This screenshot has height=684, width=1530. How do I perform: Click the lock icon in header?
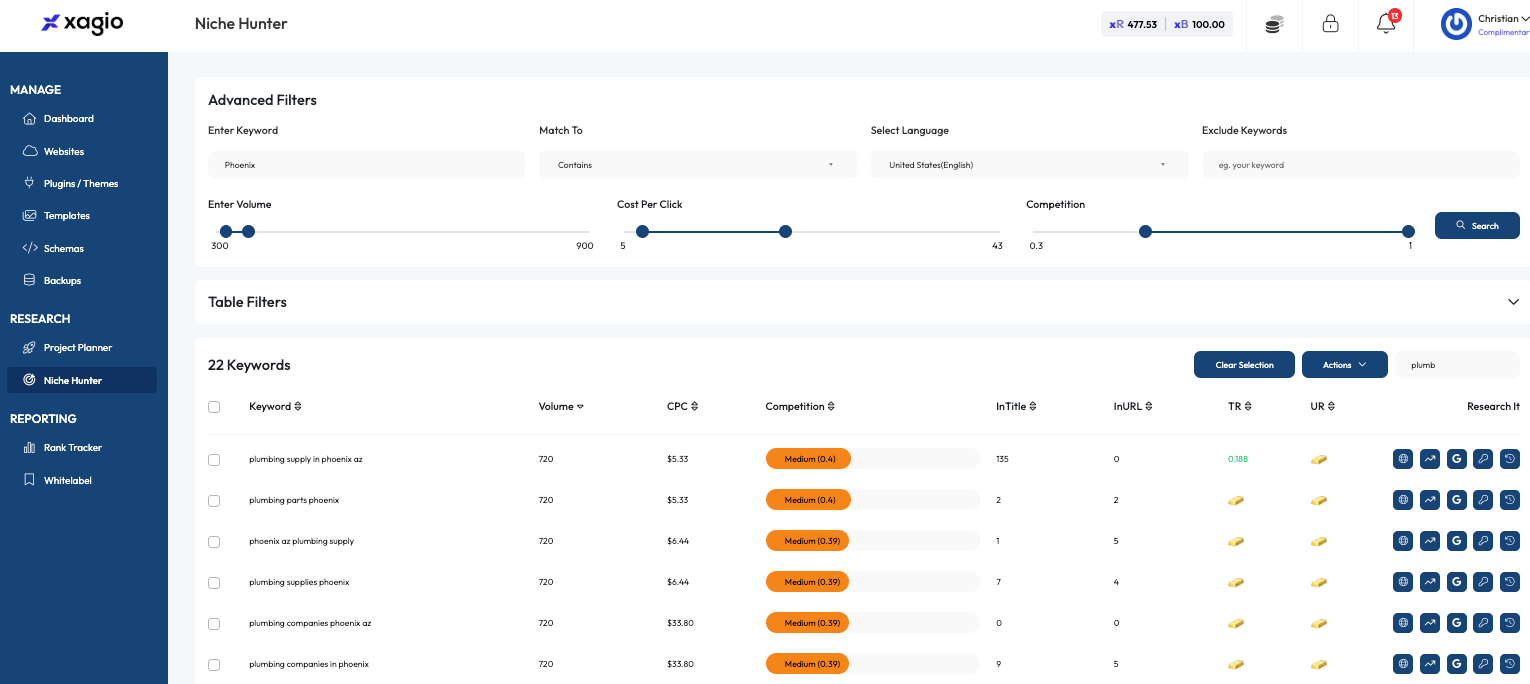[x=1330, y=25]
